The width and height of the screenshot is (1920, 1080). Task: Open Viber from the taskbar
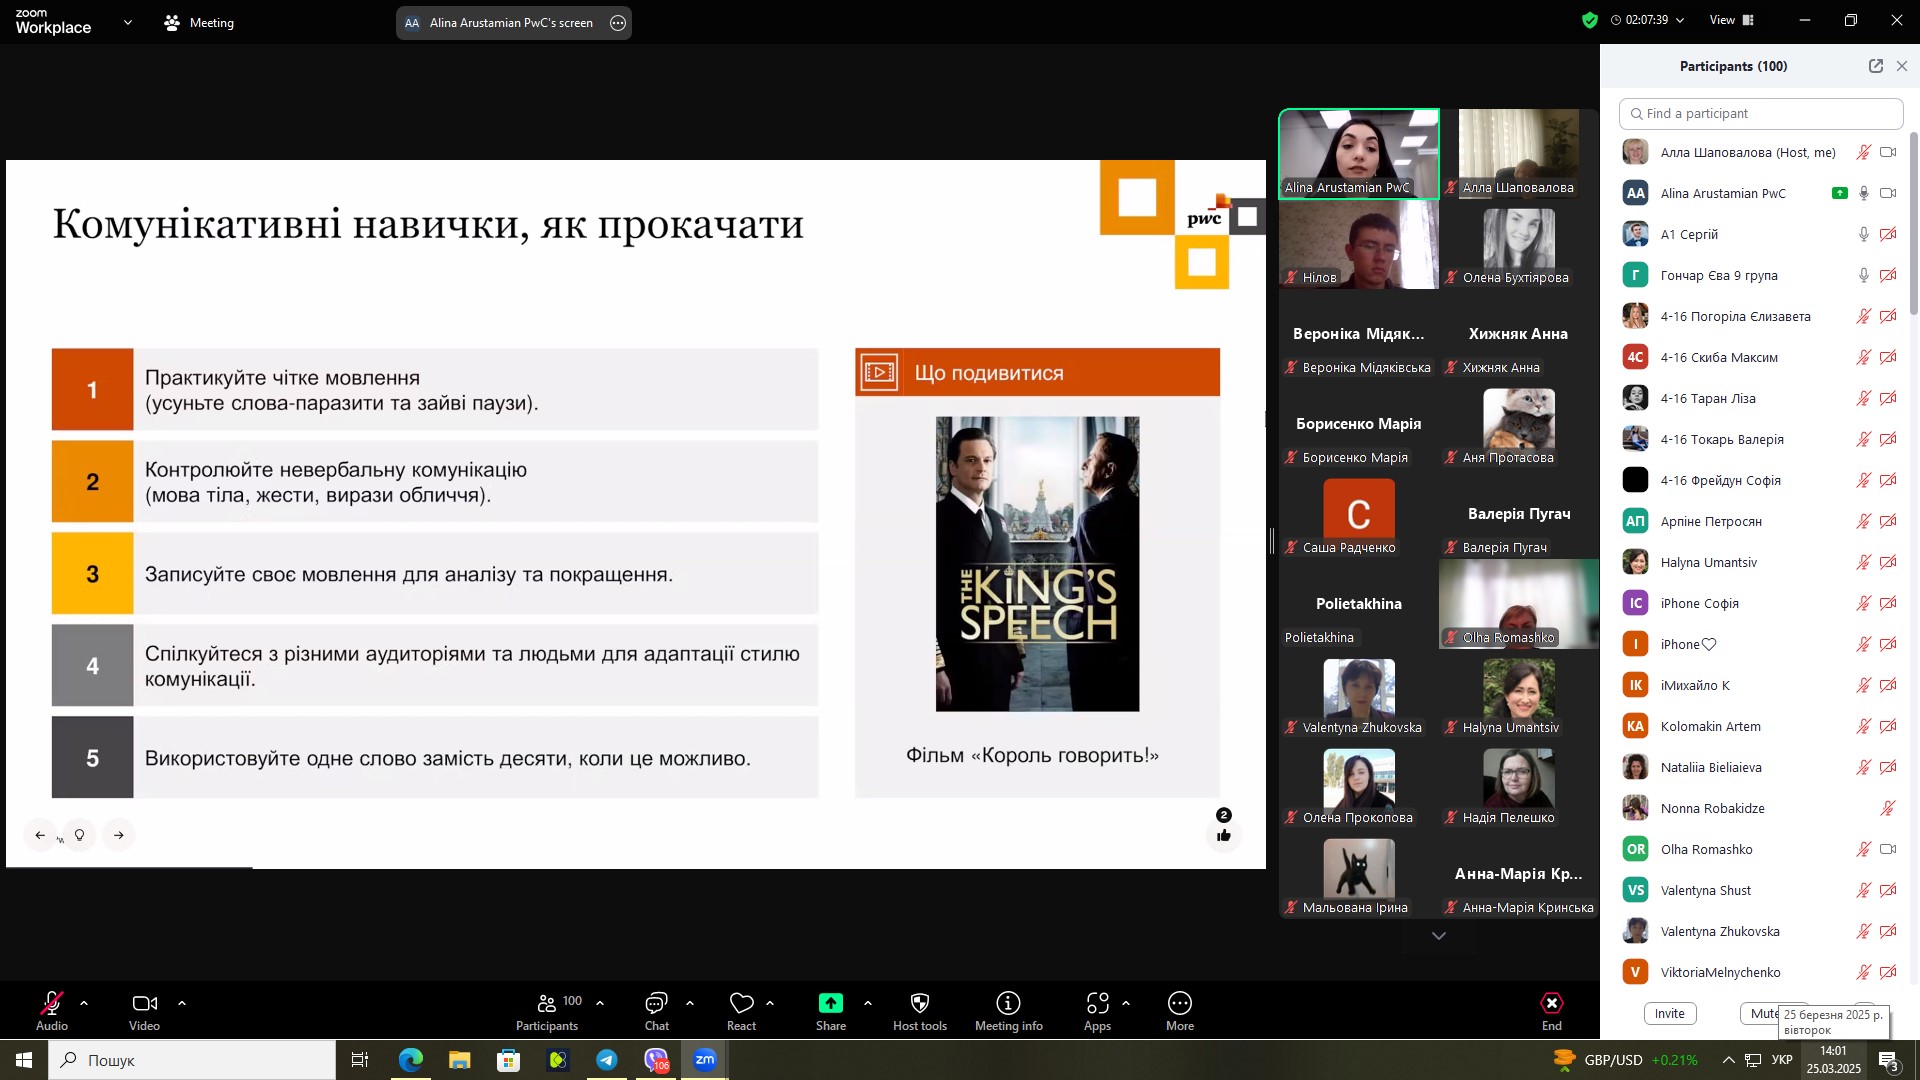(x=656, y=1060)
